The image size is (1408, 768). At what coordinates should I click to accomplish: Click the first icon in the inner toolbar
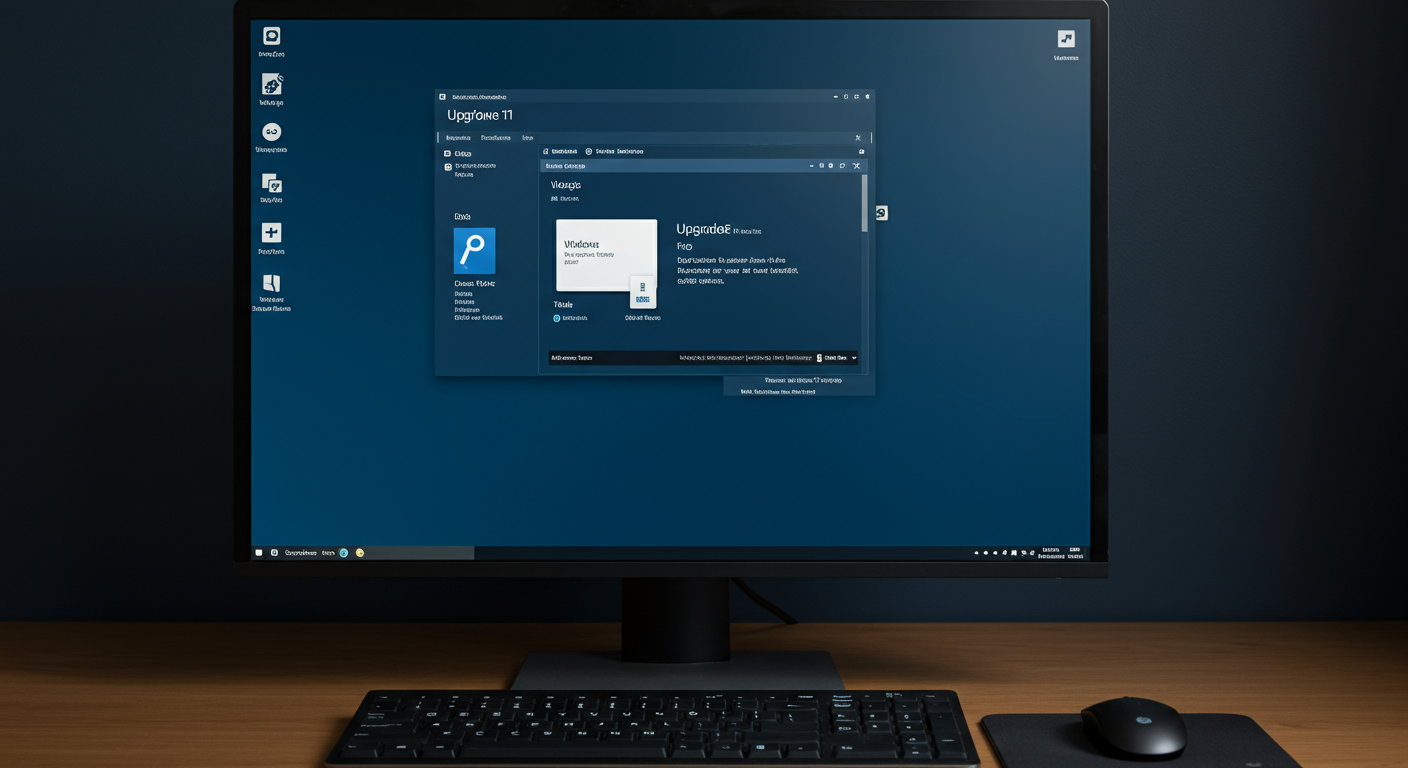click(x=546, y=152)
